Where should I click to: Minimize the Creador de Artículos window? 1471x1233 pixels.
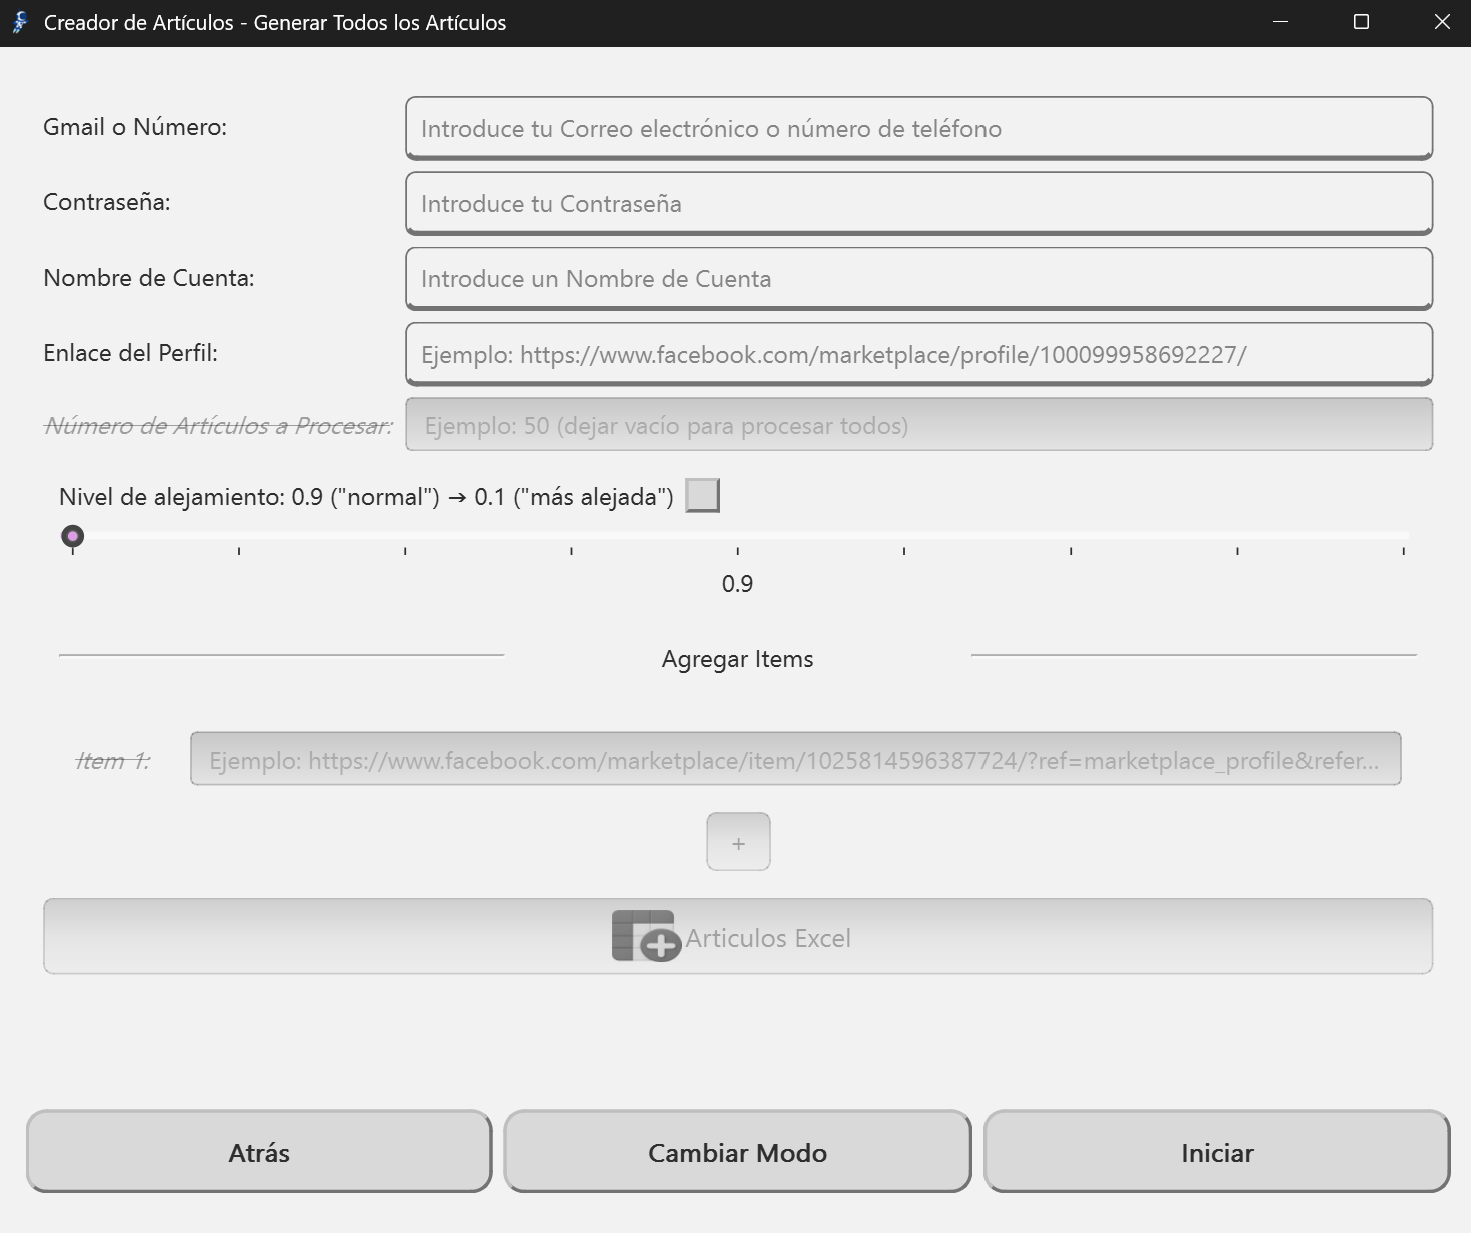click(1280, 22)
